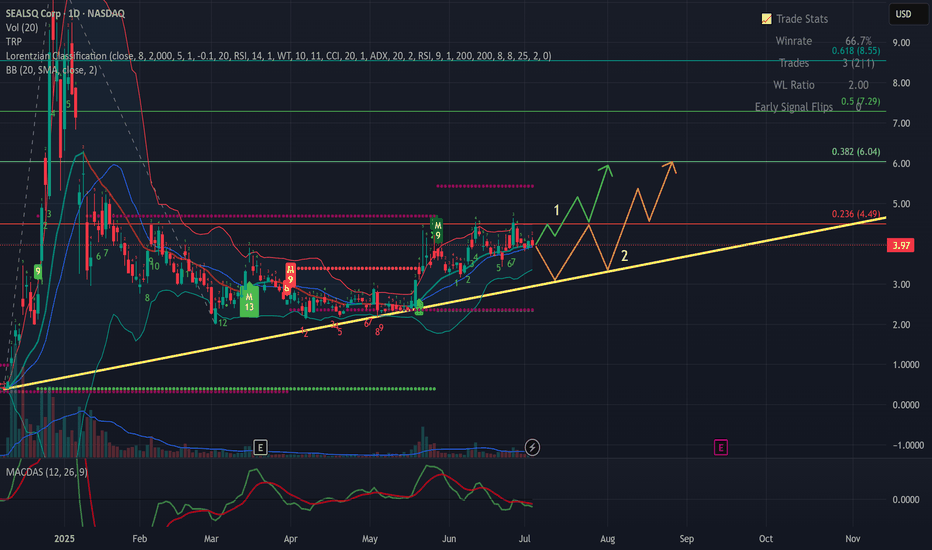
Task: Click the MACDAS pane 0.0000 axis label
Action: [x=906, y=499]
